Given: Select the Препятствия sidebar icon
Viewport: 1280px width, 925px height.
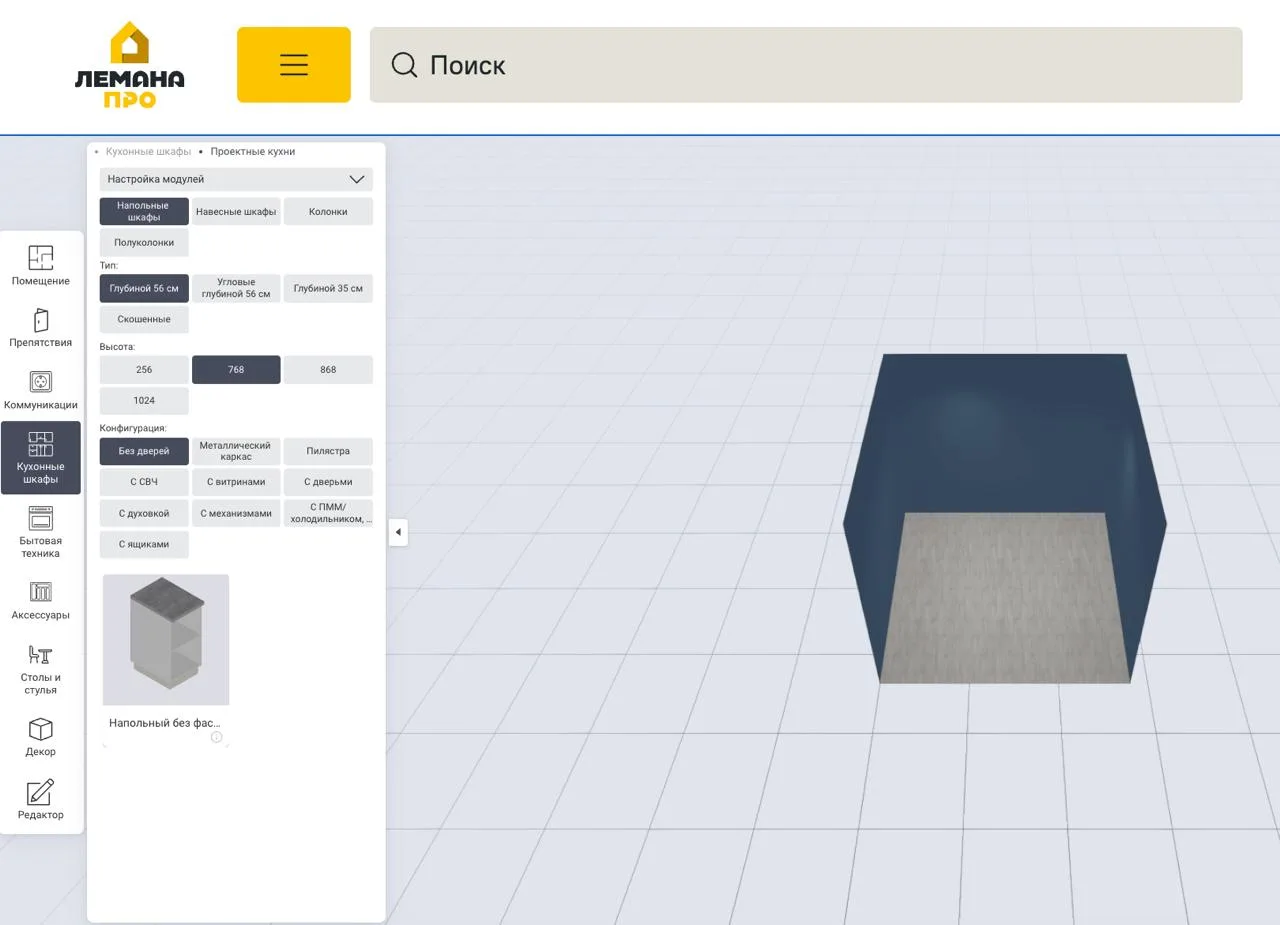Looking at the screenshot, I should (x=41, y=328).
